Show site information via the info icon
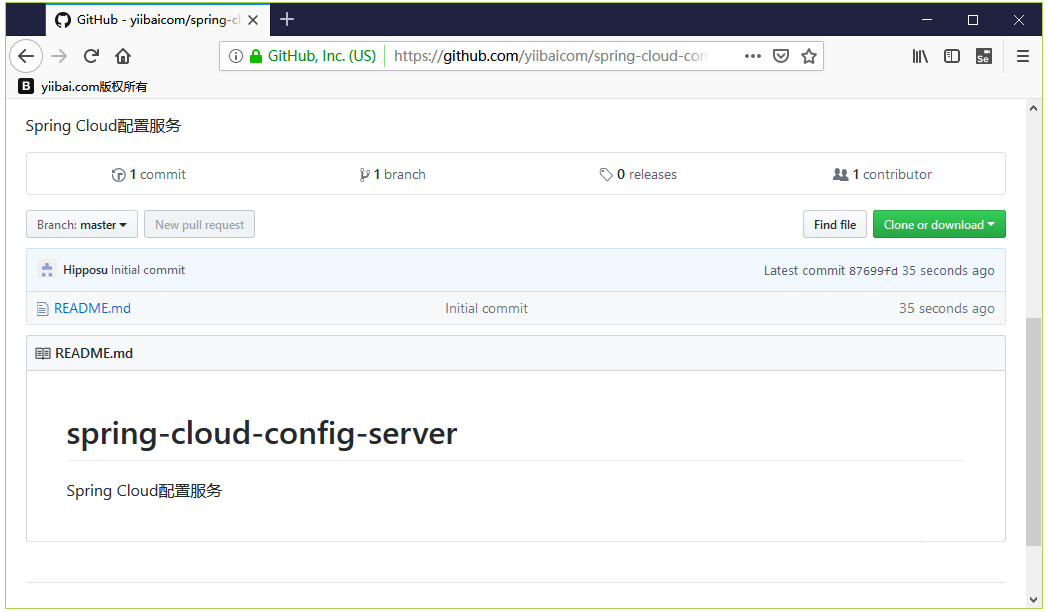 coord(235,56)
